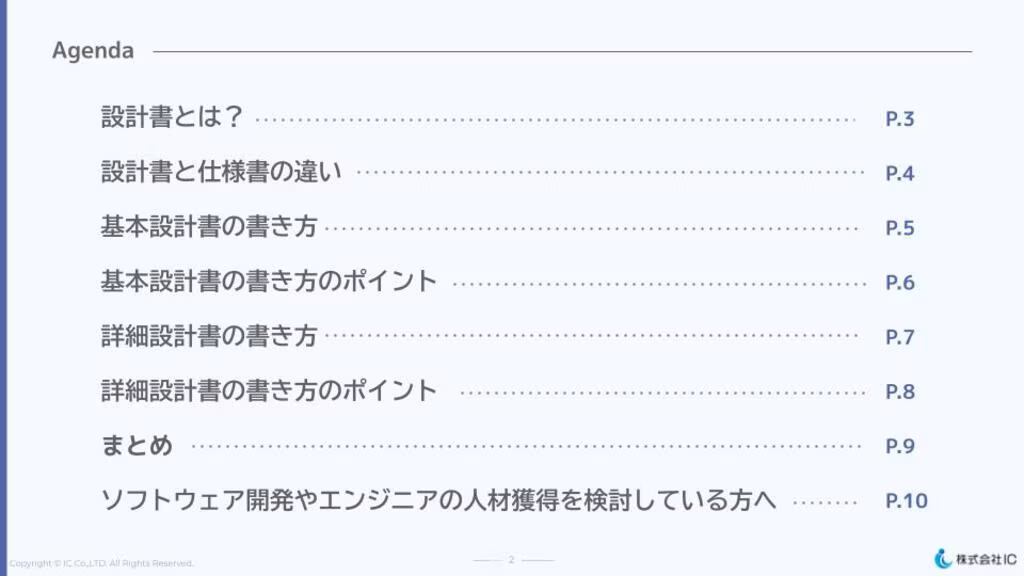
Task: Select the P.8 page number
Action: click(x=900, y=391)
